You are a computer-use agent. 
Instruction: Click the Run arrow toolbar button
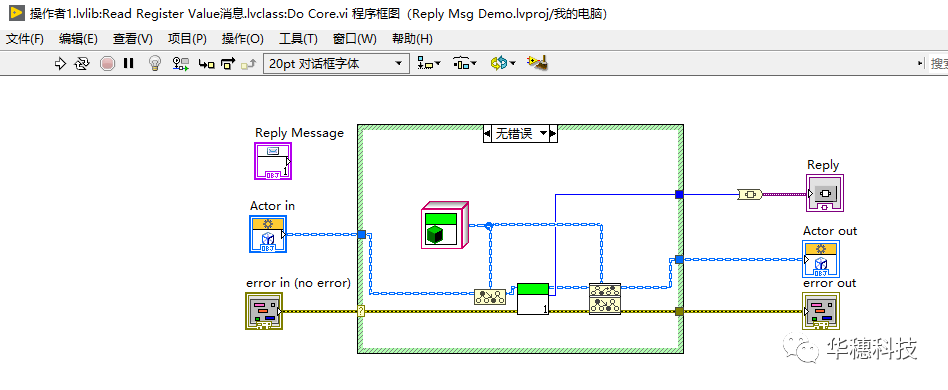(x=60, y=63)
